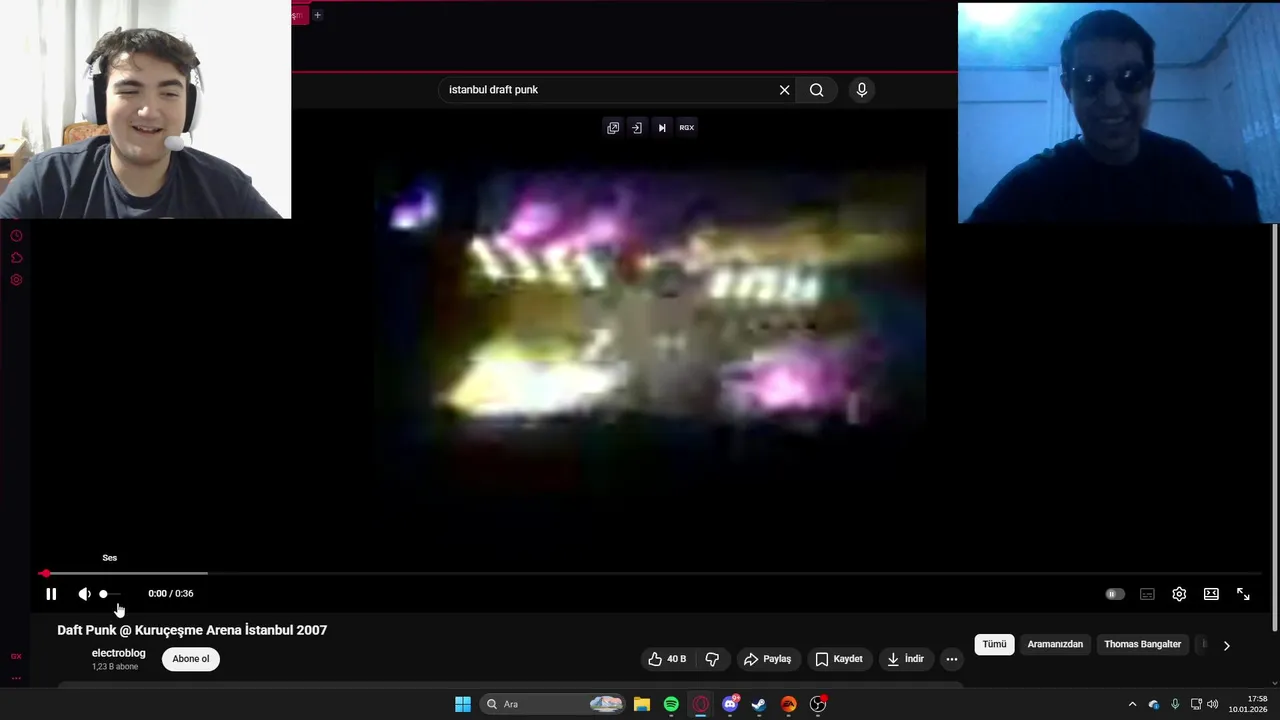Image resolution: width=1280 pixels, height=720 pixels.
Task: Click the skip-next icon above the video
Action: [x=662, y=128]
